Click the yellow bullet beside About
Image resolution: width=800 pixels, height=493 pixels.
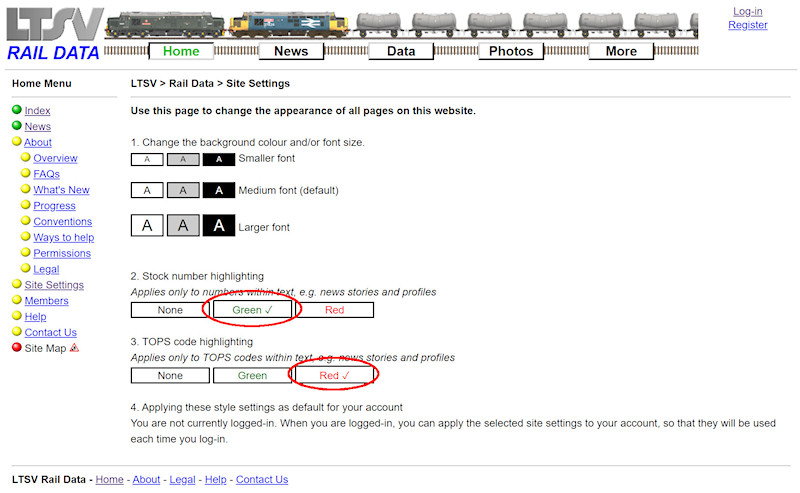click(x=17, y=142)
